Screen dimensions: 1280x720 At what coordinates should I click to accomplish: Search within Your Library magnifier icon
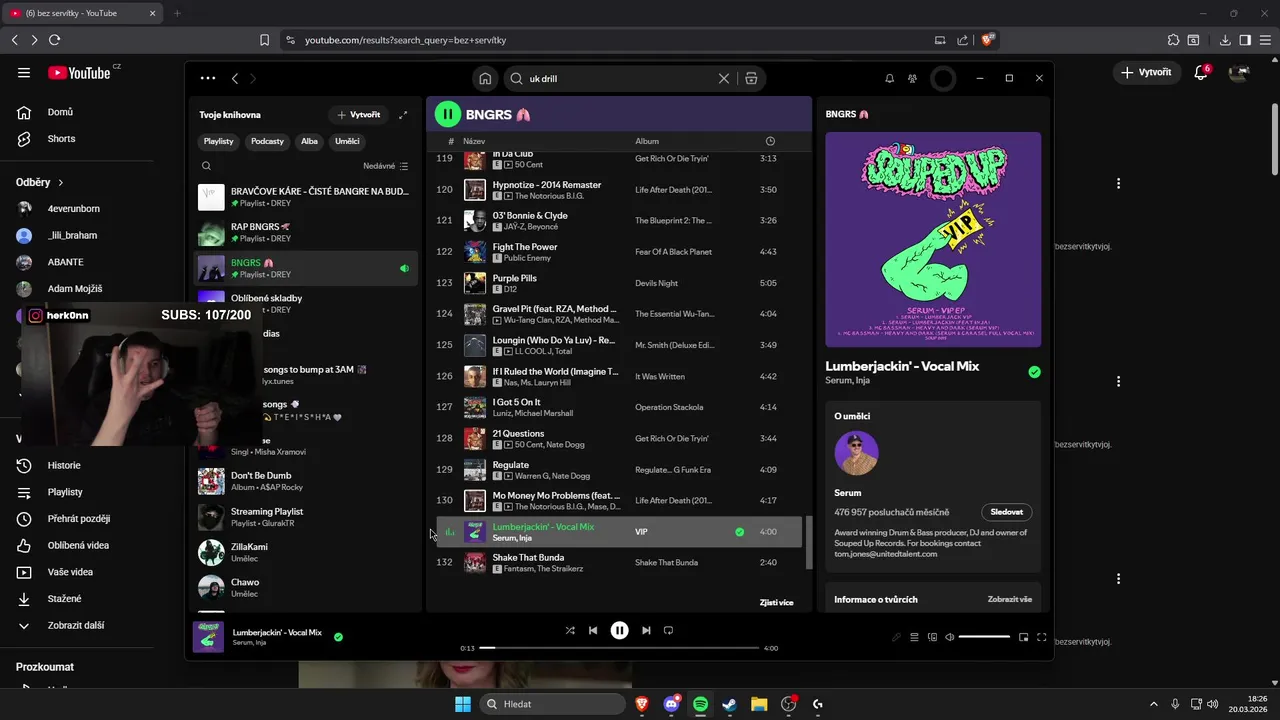coord(206,166)
